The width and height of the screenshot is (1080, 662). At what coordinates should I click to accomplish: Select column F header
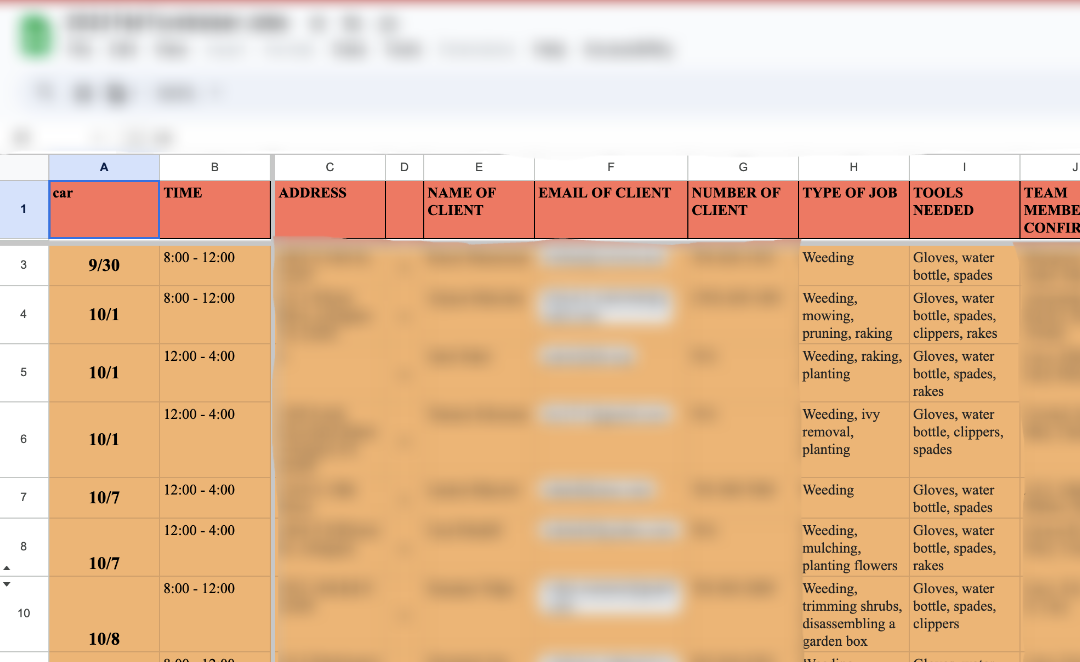point(611,167)
